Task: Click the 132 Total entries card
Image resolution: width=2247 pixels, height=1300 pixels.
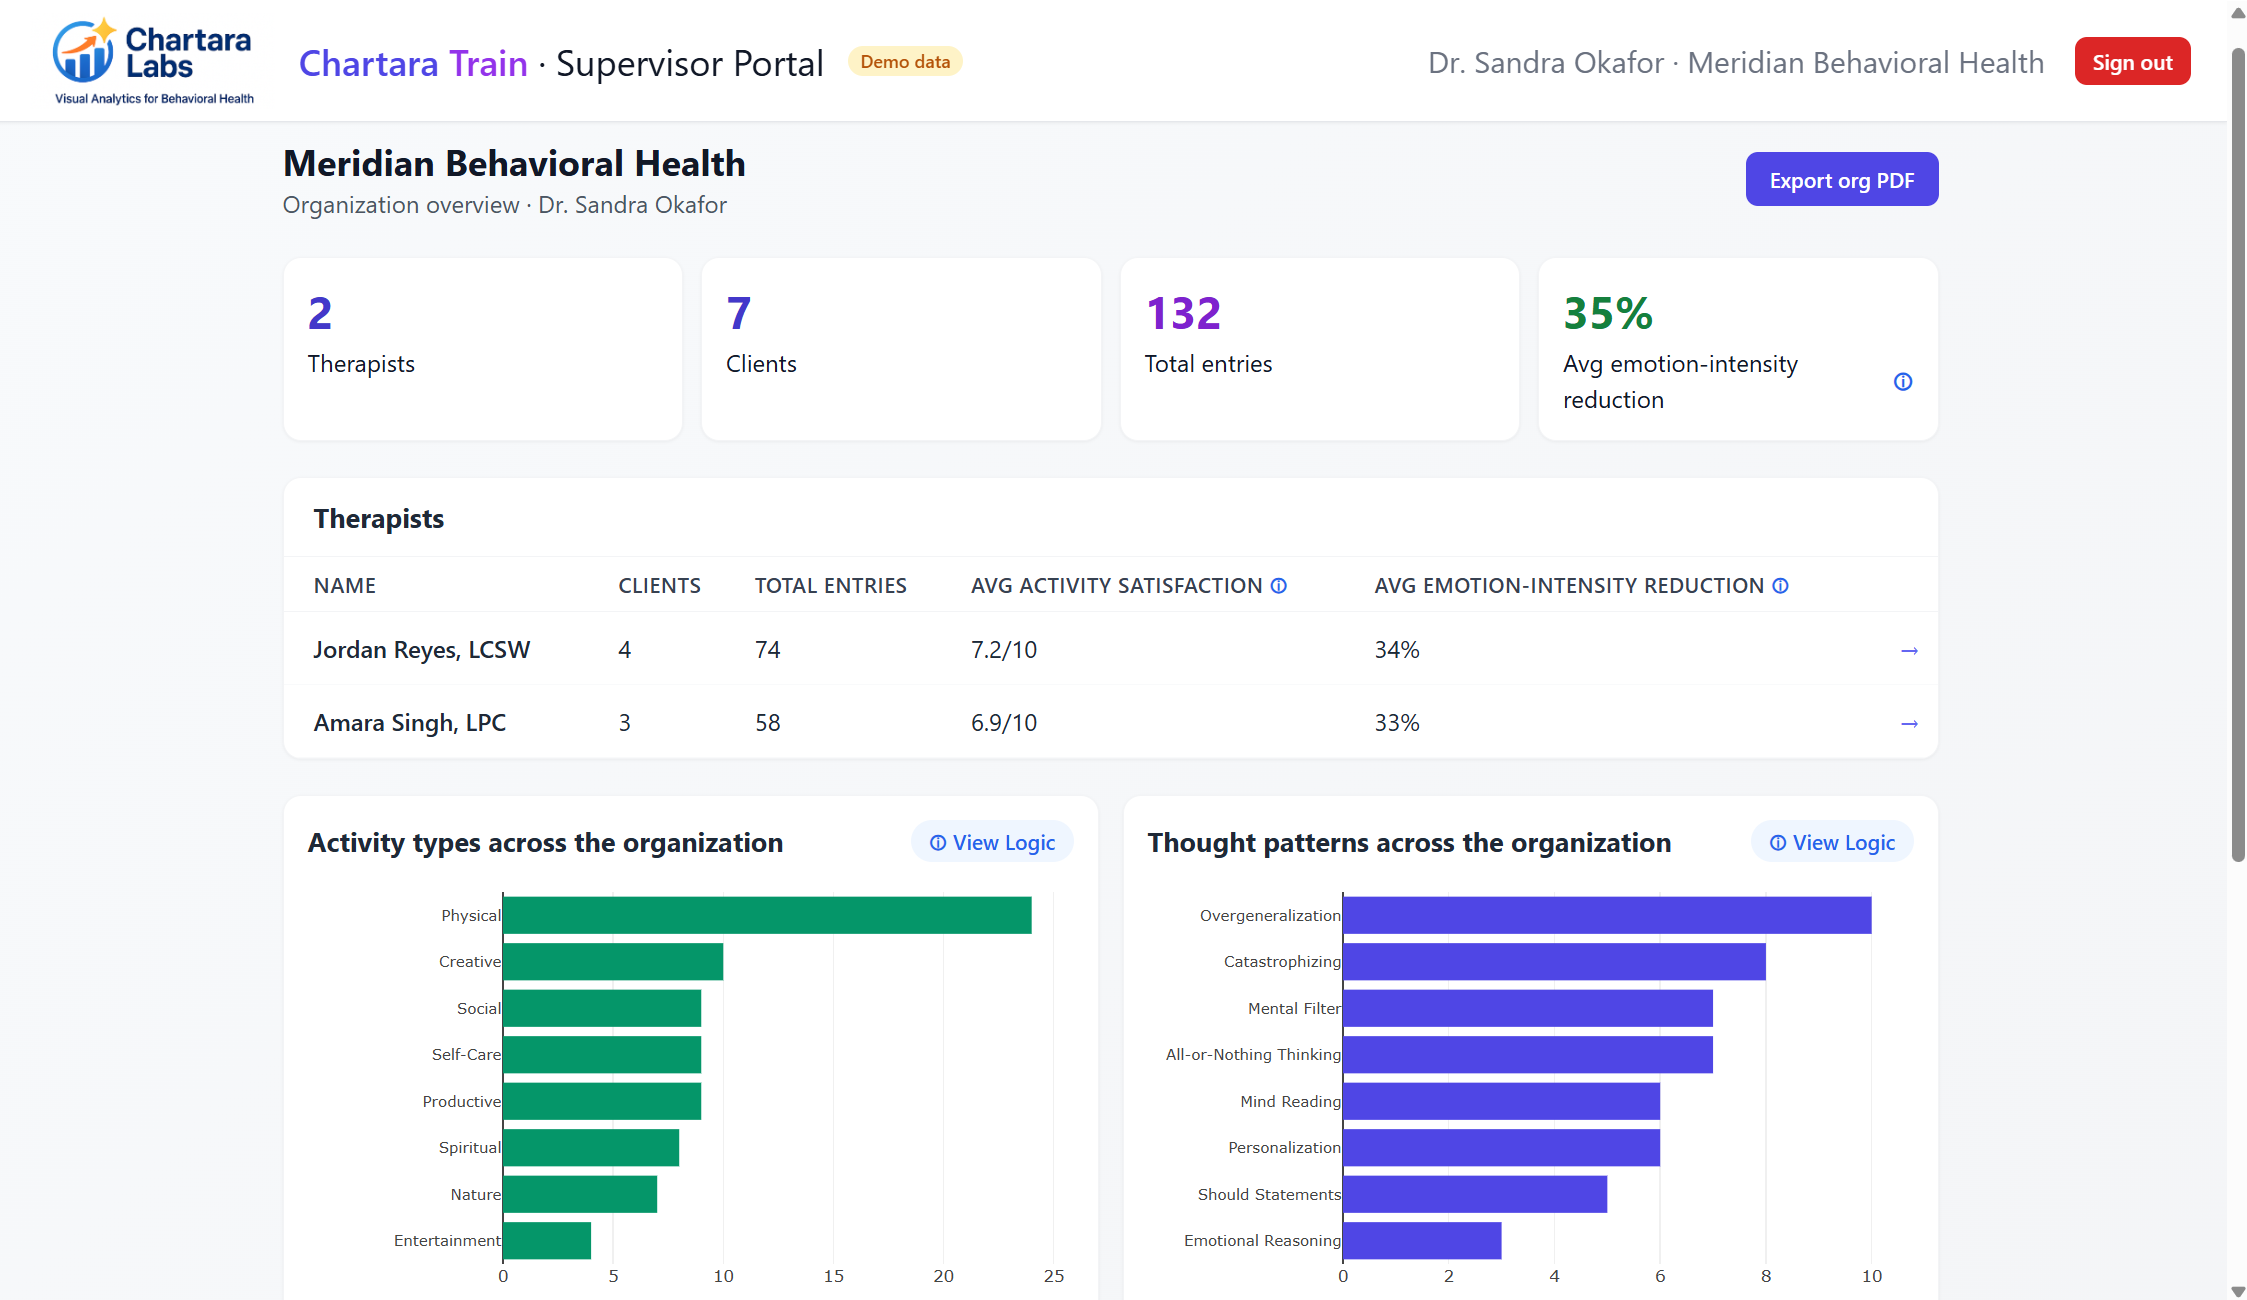Action: [1319, 349]
